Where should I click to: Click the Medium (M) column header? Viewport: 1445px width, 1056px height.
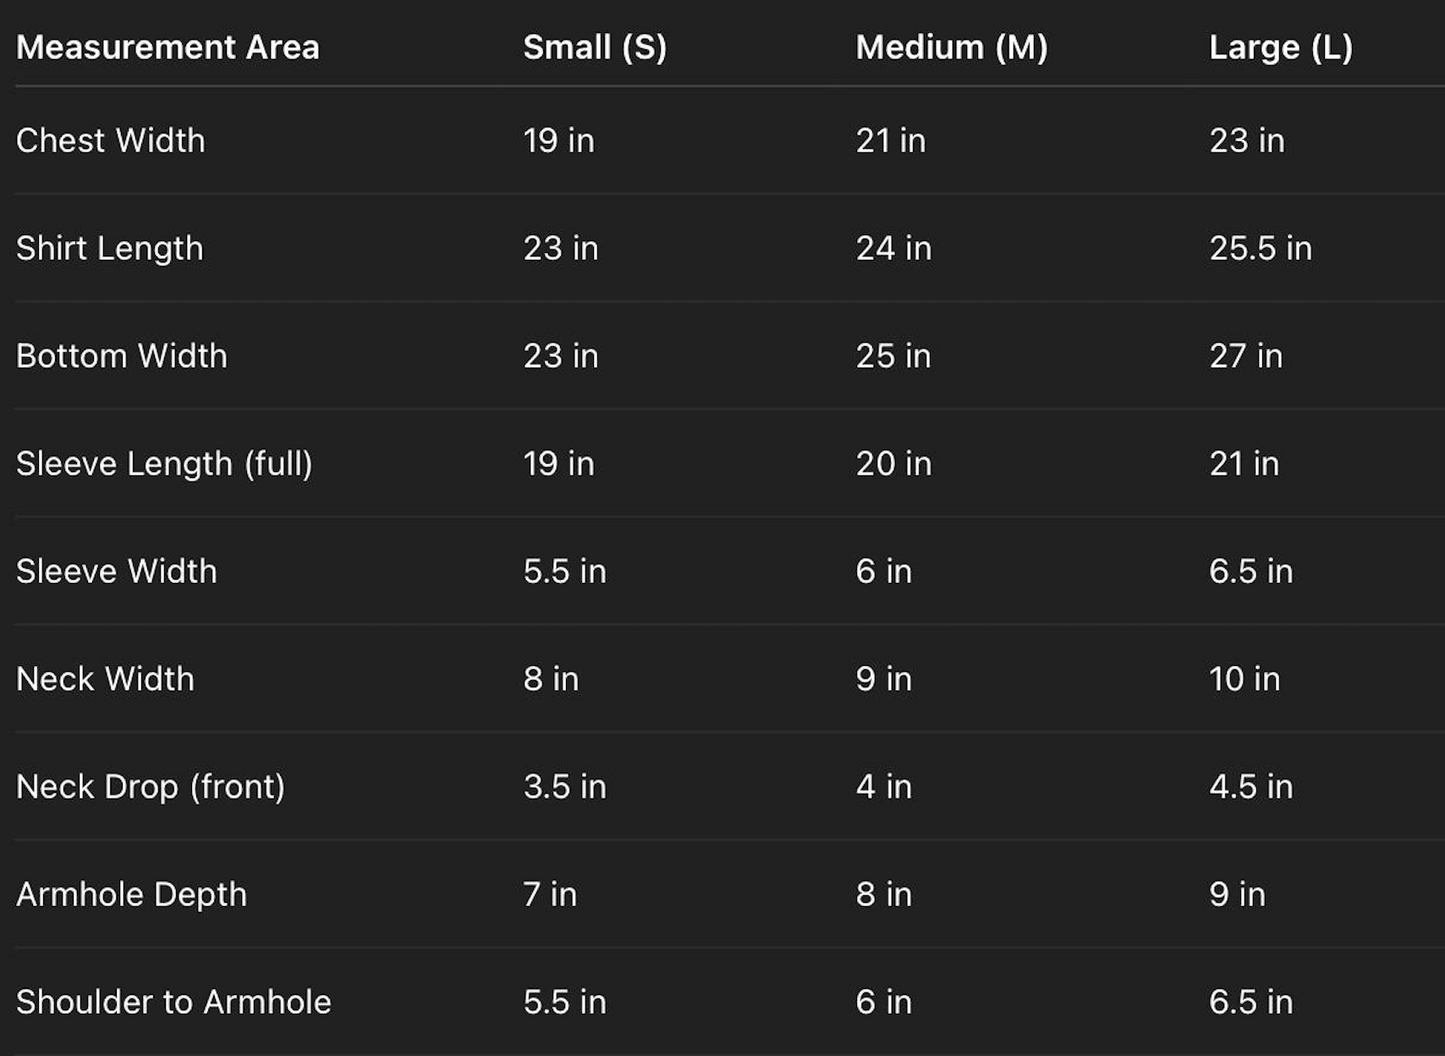pos(951,47)
